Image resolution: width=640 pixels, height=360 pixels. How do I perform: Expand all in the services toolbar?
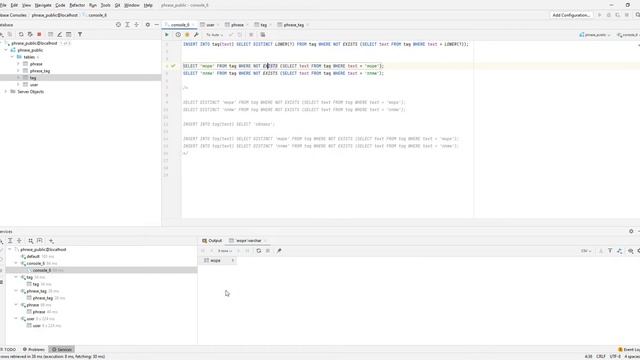coord(10,241)
